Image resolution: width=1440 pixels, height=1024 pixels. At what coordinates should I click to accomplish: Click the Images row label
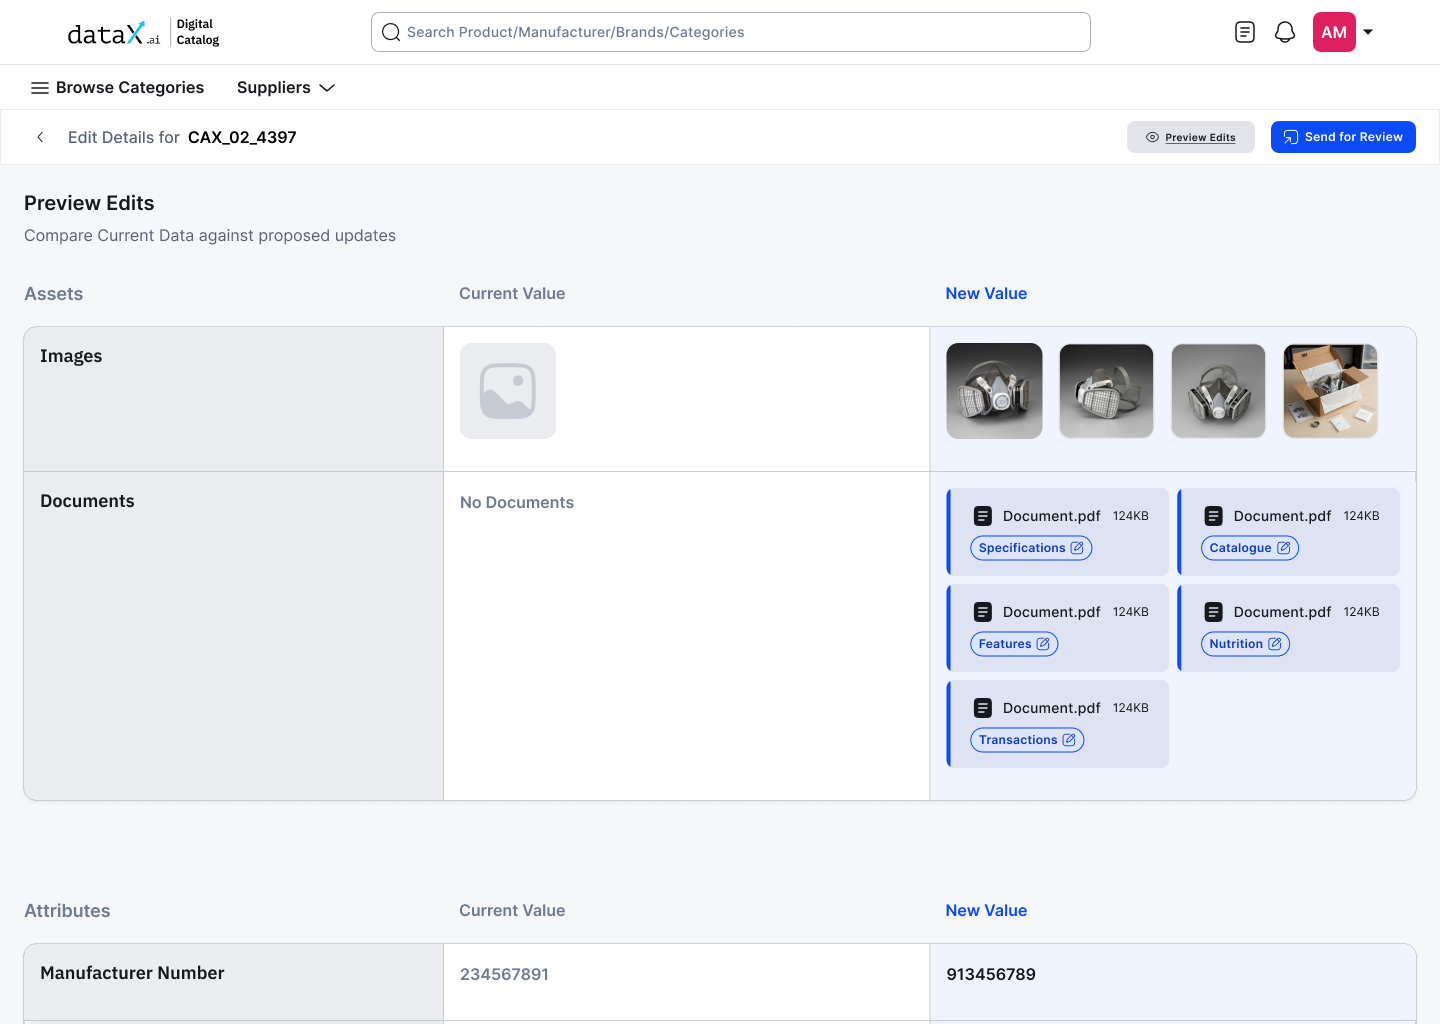tap(71, 356)
